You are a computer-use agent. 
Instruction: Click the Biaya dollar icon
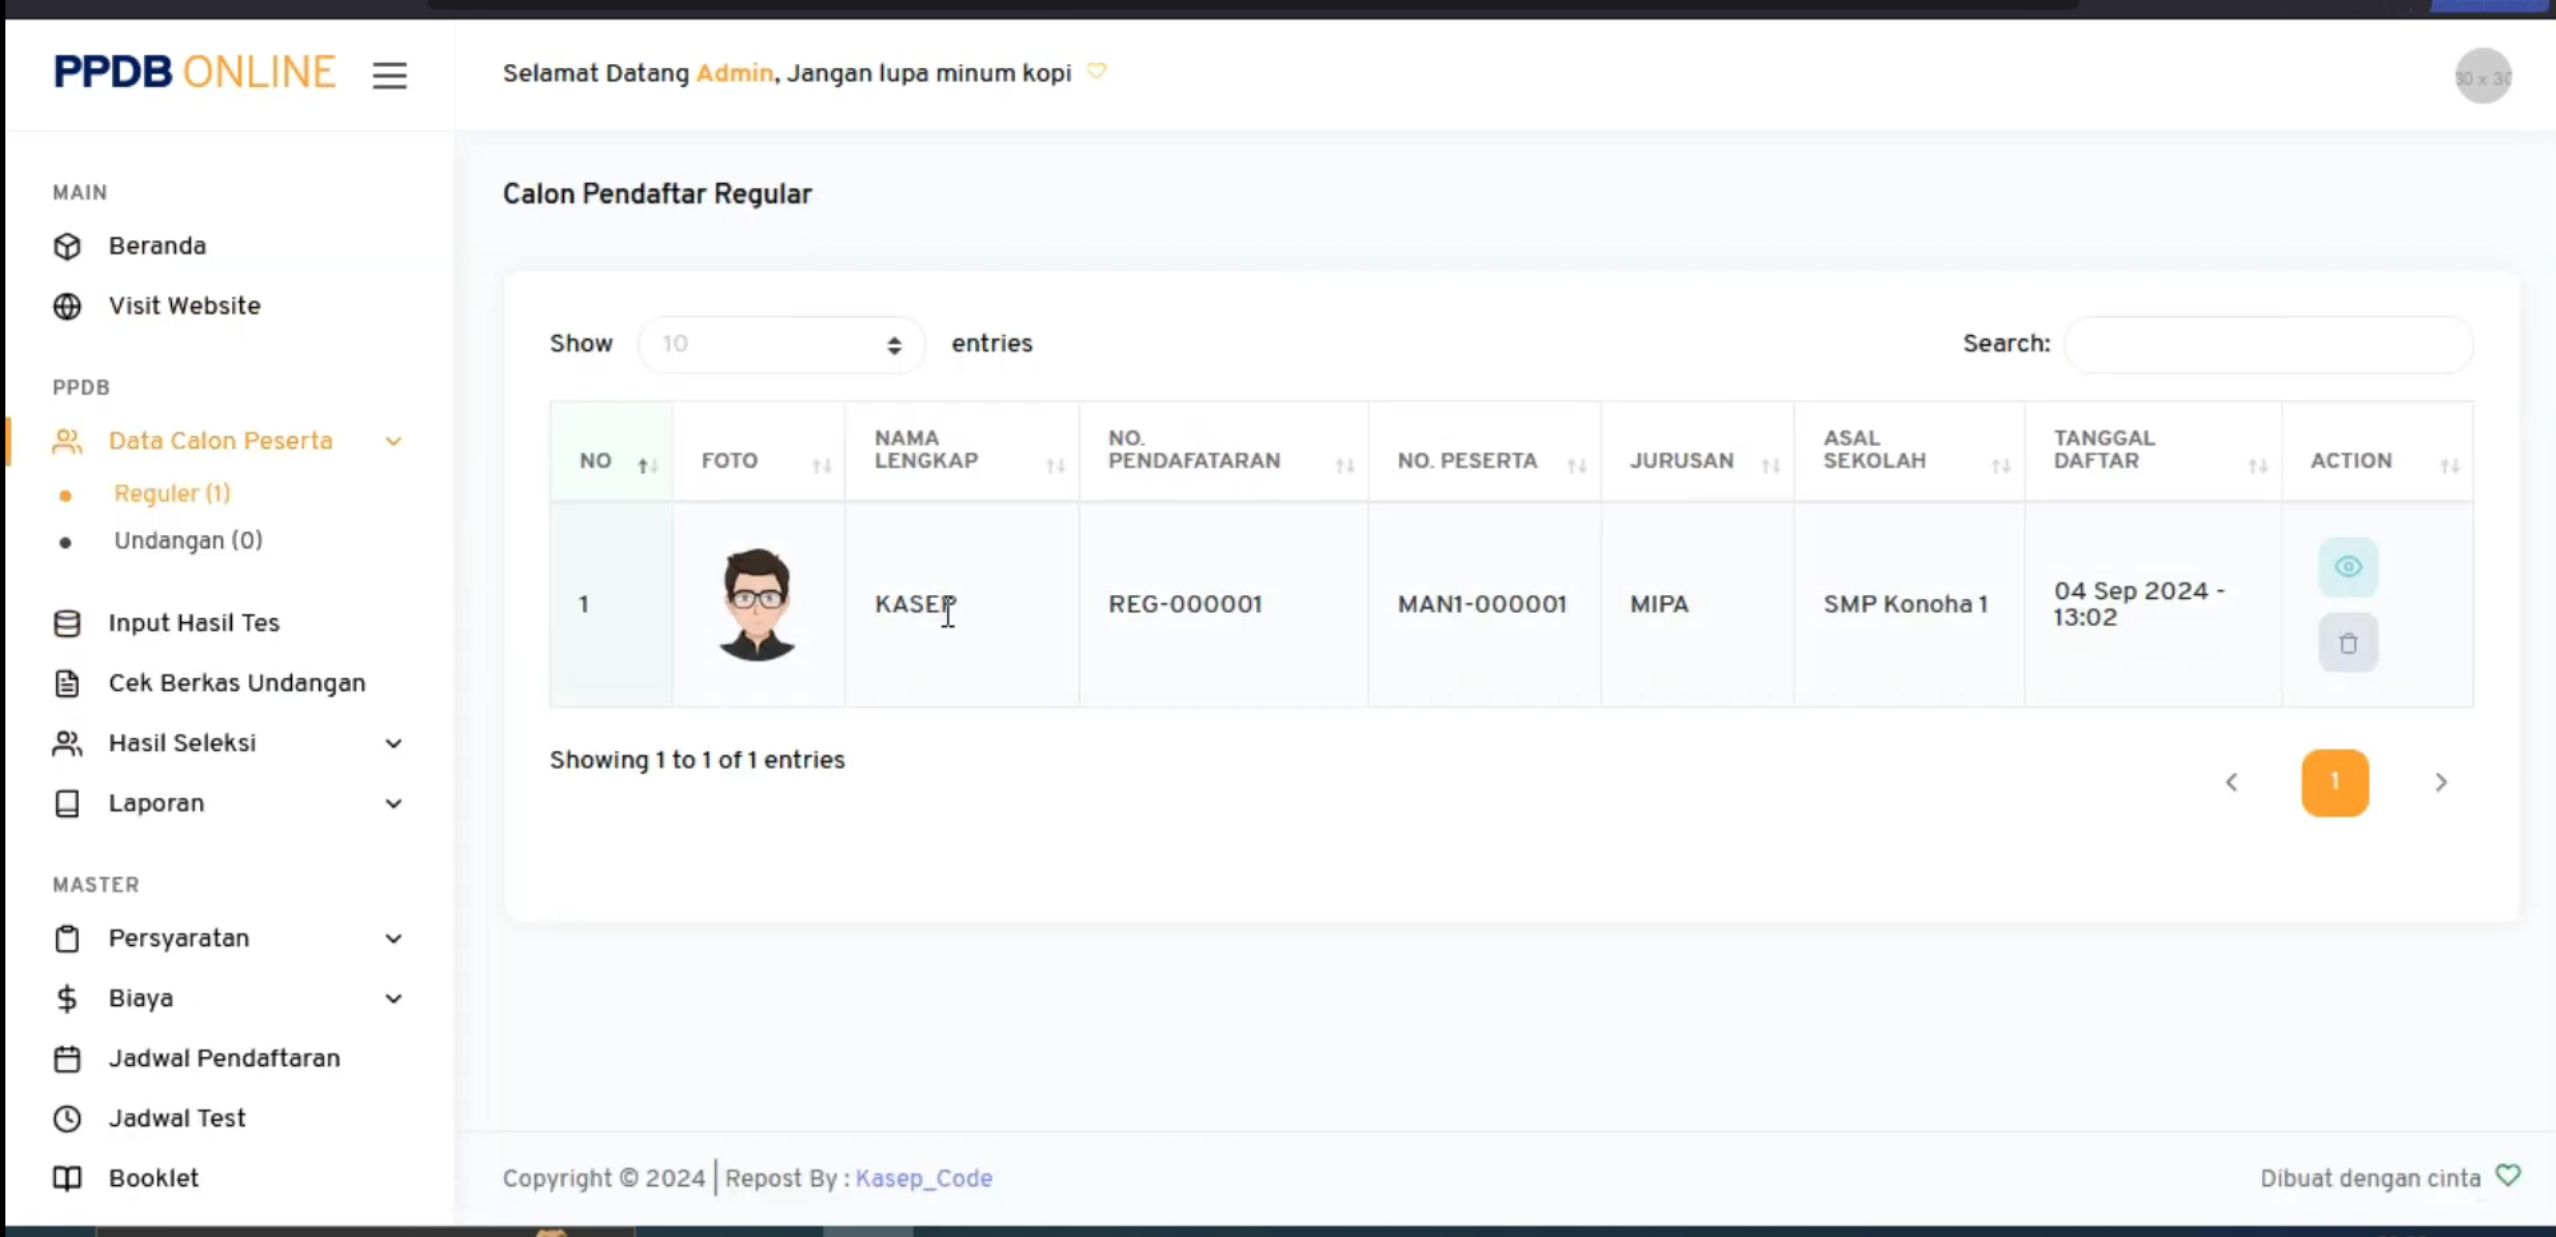point(67,998)
